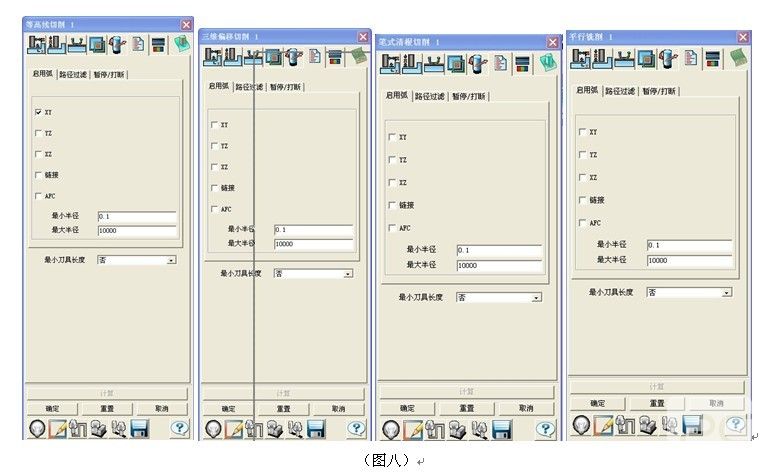Click the save floppy-disk icon in 等高线切削 dialog
This screenshot has height=476, width=772.
click(139, 429)
